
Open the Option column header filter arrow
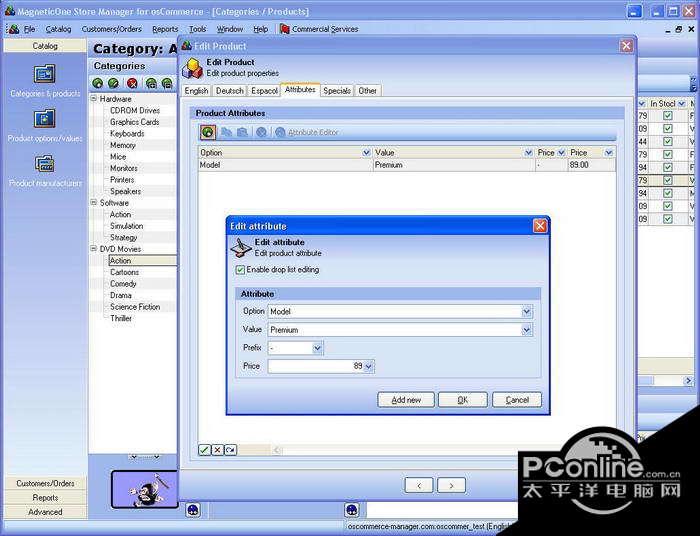367,153
